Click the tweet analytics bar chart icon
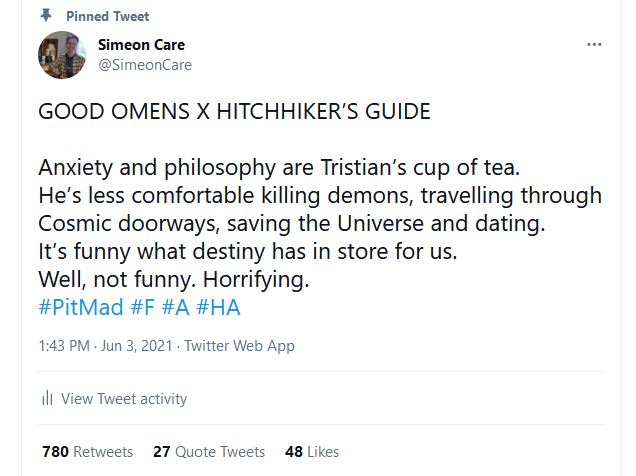The image size is (636, 476). tap(47, 399)
